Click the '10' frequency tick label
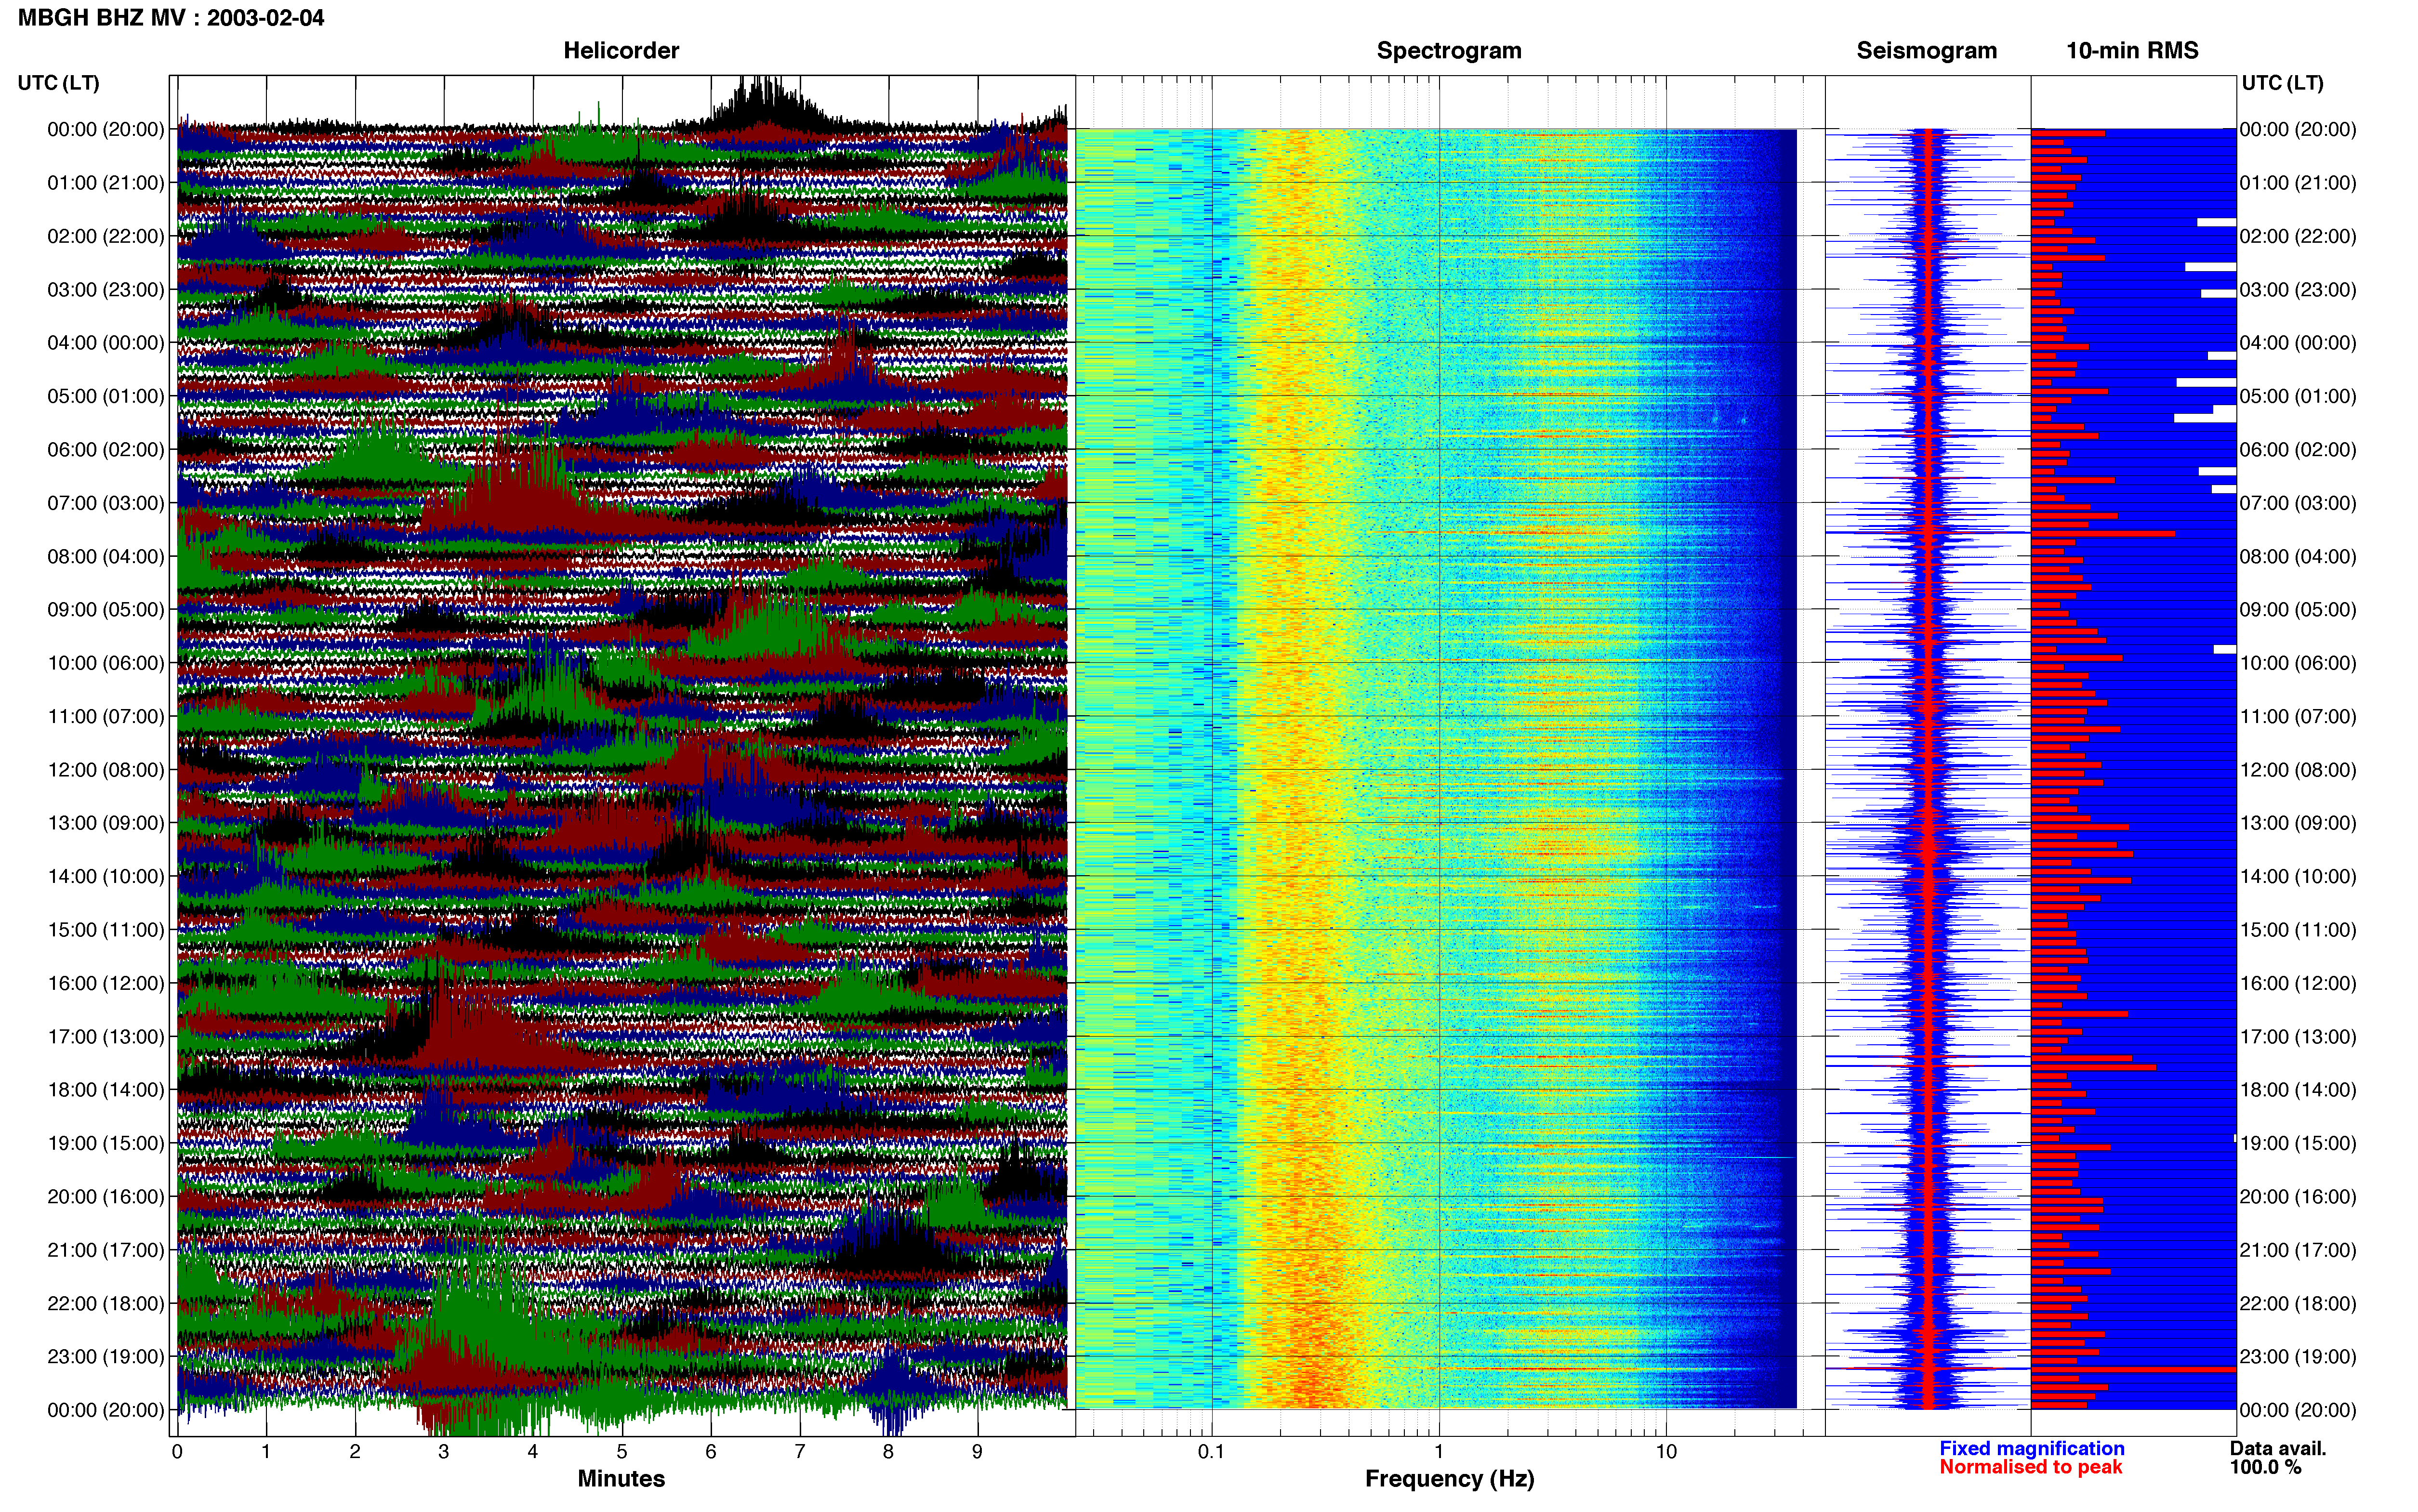The image size is (2418, 1512). (x=1666, y=1452)
